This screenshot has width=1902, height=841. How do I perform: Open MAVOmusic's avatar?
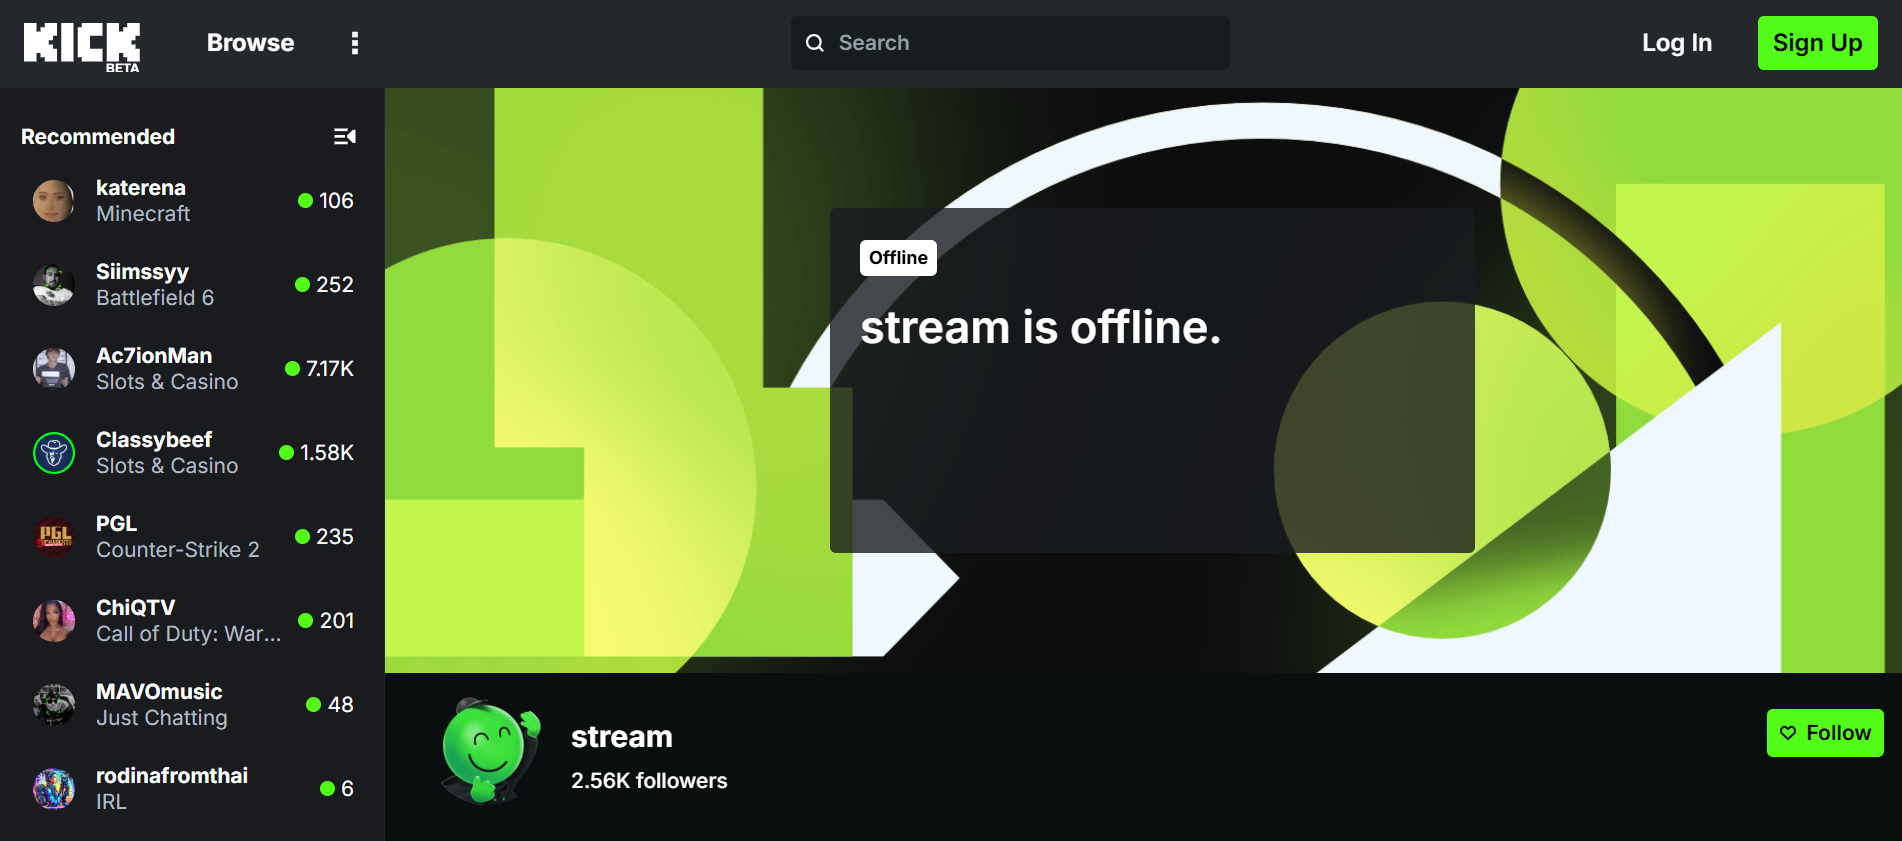click(x=54, y=705)
